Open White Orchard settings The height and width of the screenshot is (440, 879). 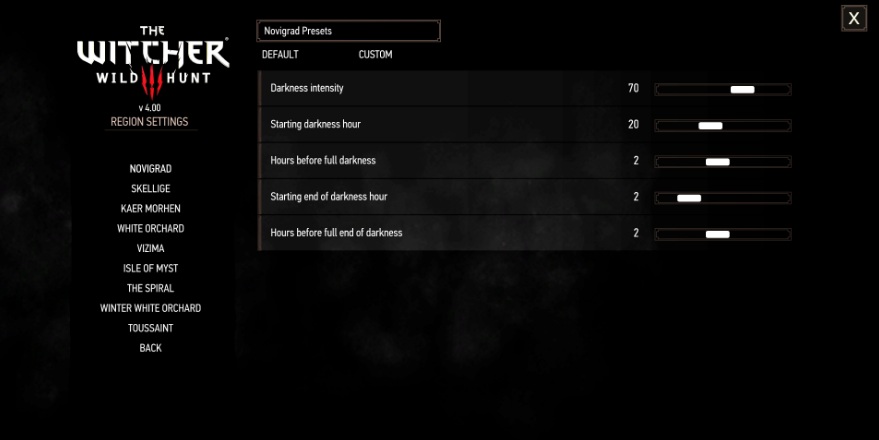150,229
